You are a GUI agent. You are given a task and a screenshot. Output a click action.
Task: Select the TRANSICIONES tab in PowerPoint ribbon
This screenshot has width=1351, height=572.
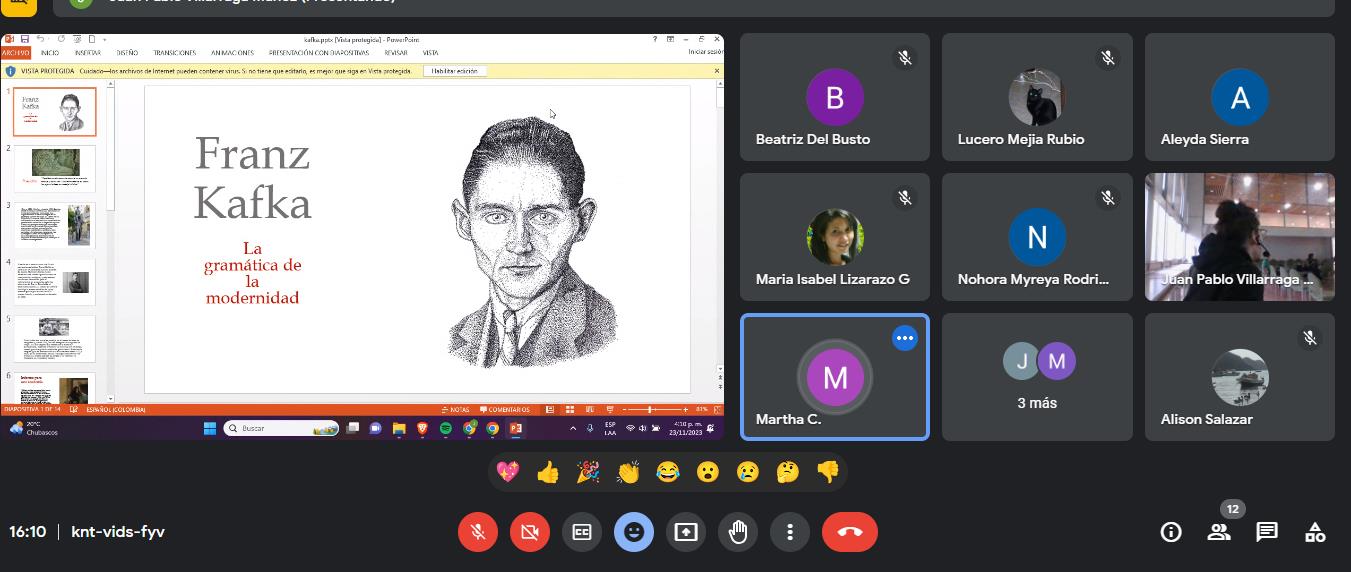(174, 53)
